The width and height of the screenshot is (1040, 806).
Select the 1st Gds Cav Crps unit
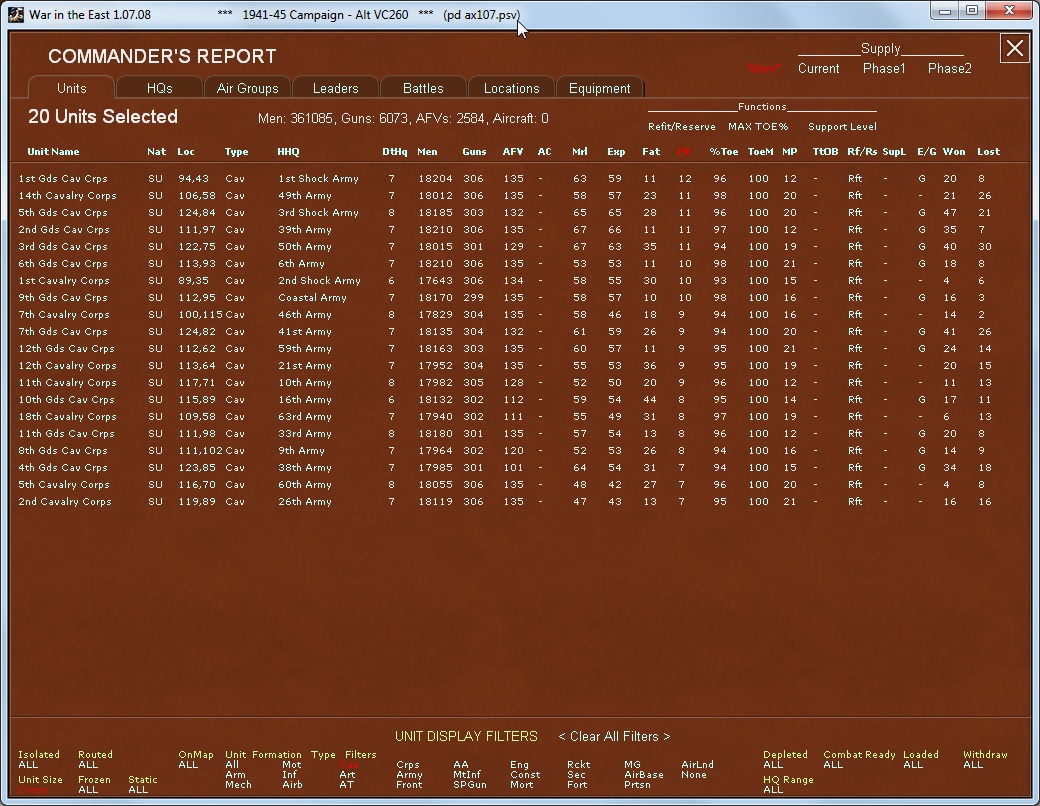62,178
